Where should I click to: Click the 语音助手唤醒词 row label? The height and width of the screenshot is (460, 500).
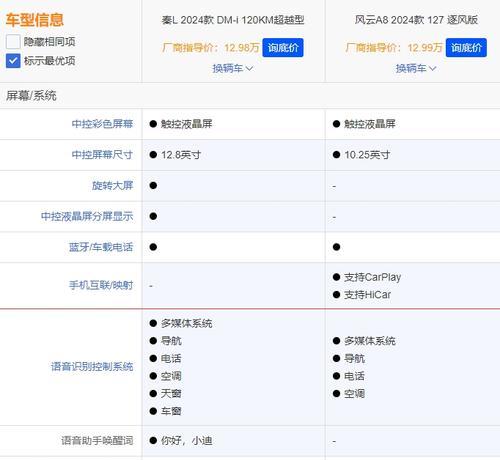[x=97, y=441]
